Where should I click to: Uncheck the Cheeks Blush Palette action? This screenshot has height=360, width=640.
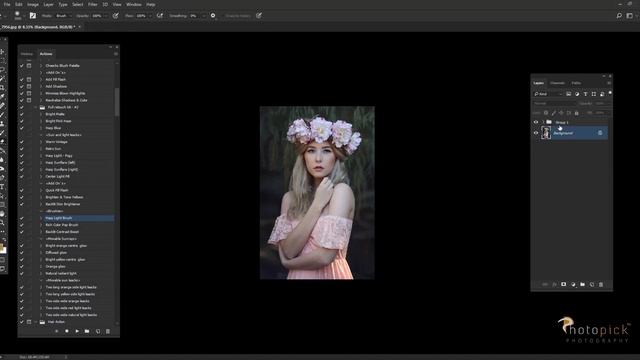point(22,65)
